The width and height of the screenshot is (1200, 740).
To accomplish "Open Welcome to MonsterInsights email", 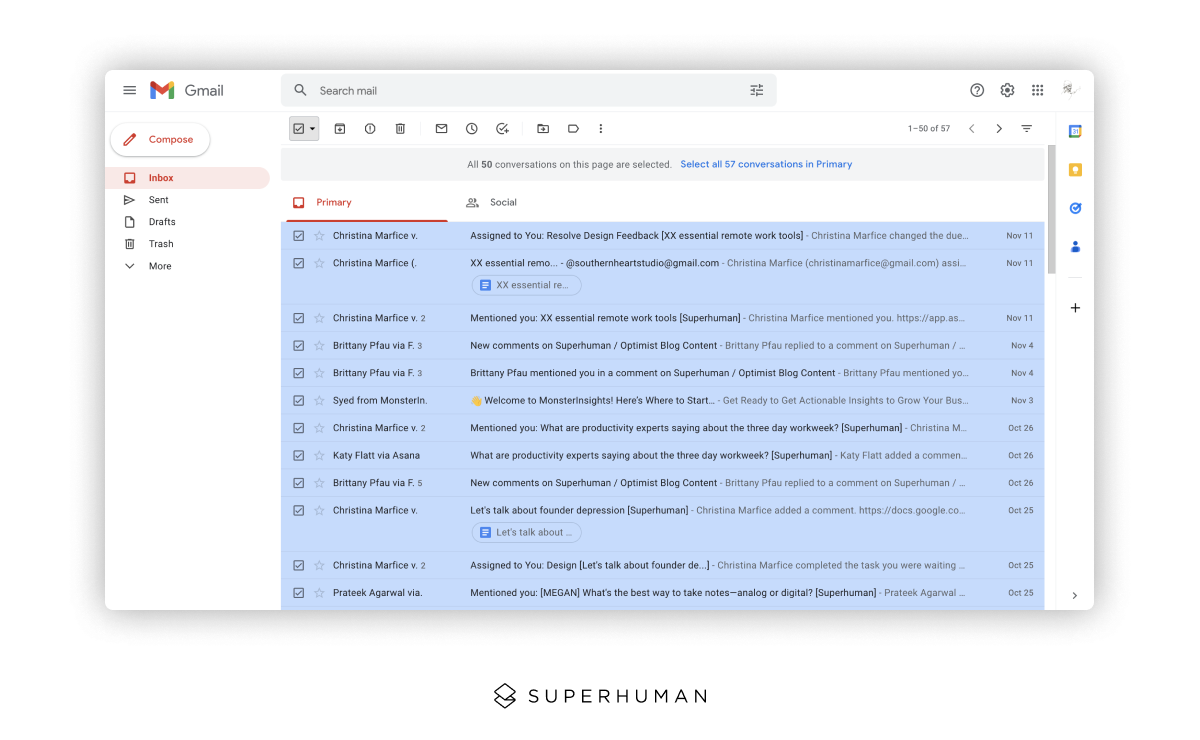I will point(662,400).
